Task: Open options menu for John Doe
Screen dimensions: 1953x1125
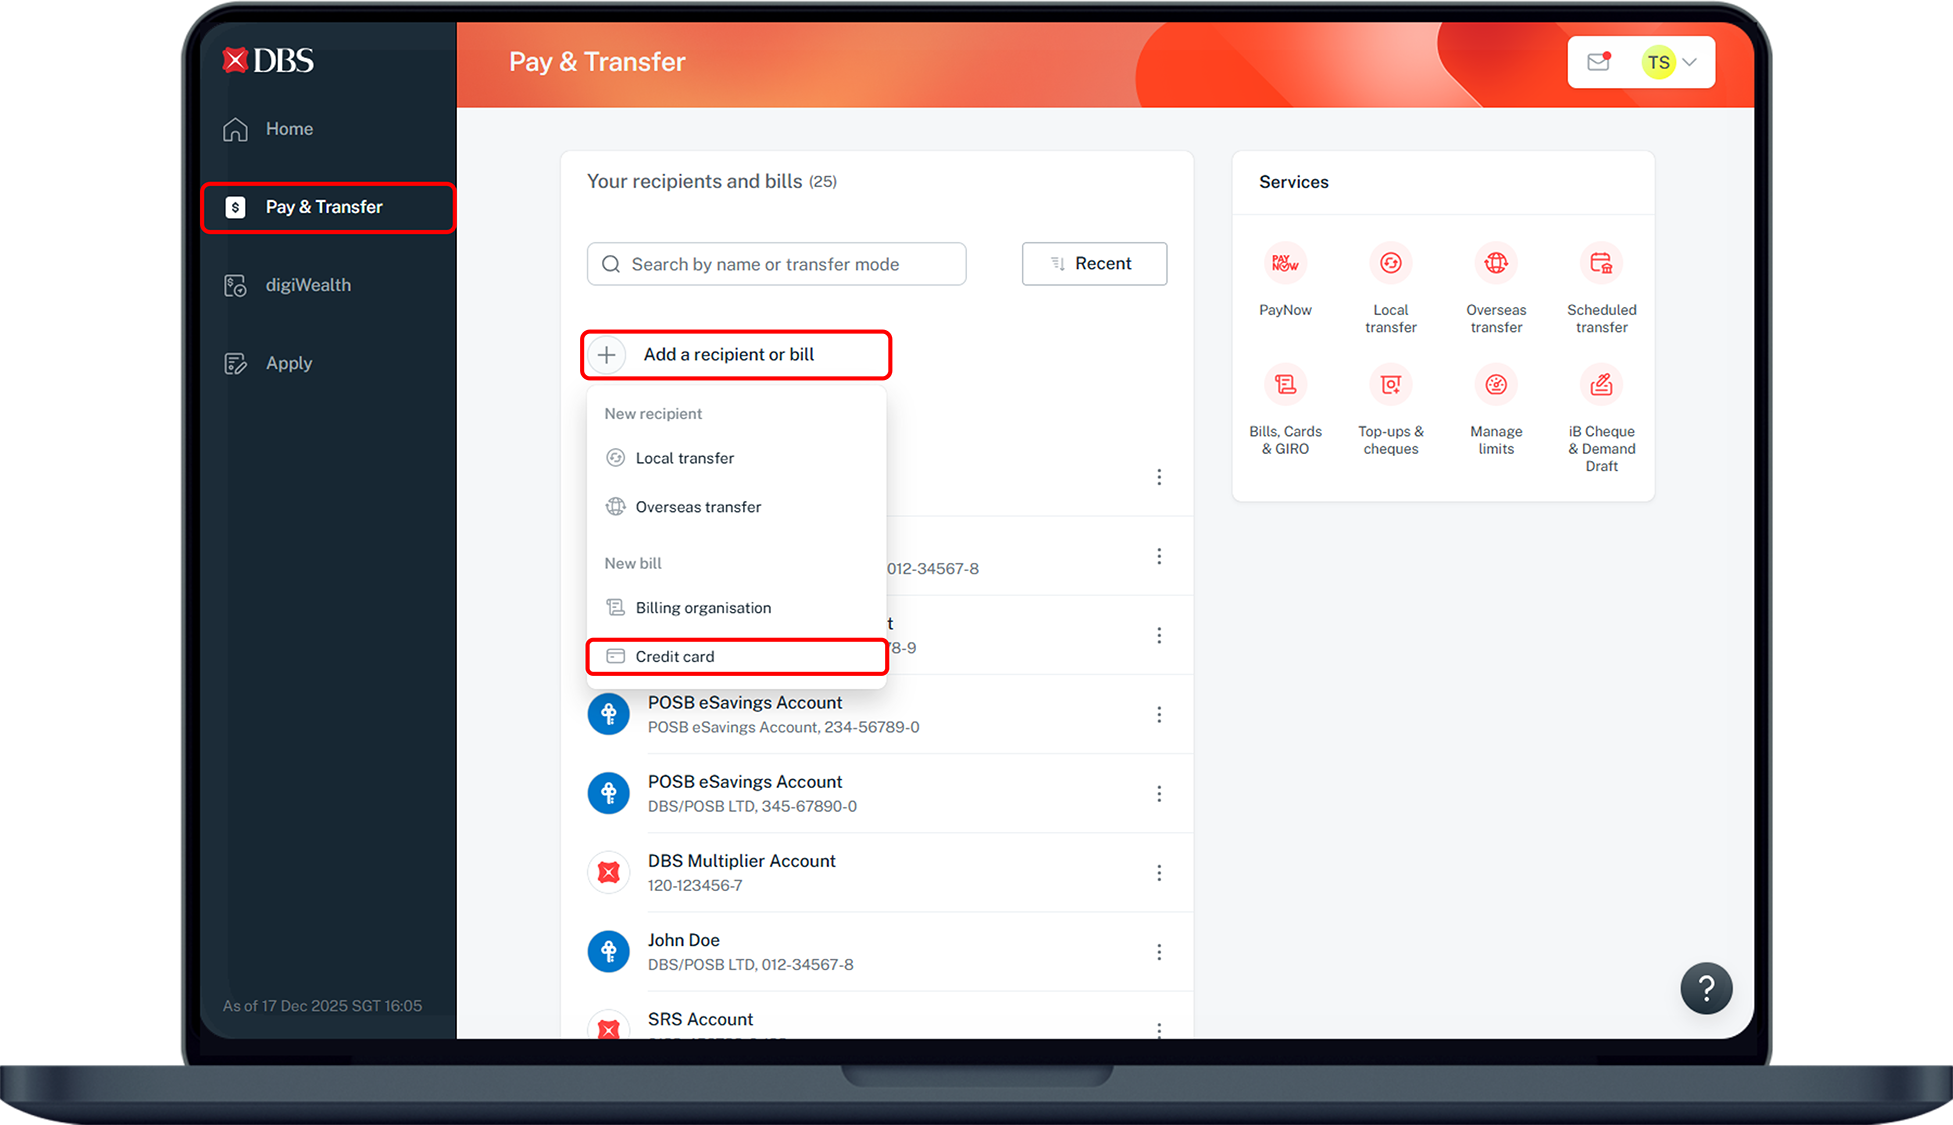Action: click(x=1159, y=952)
